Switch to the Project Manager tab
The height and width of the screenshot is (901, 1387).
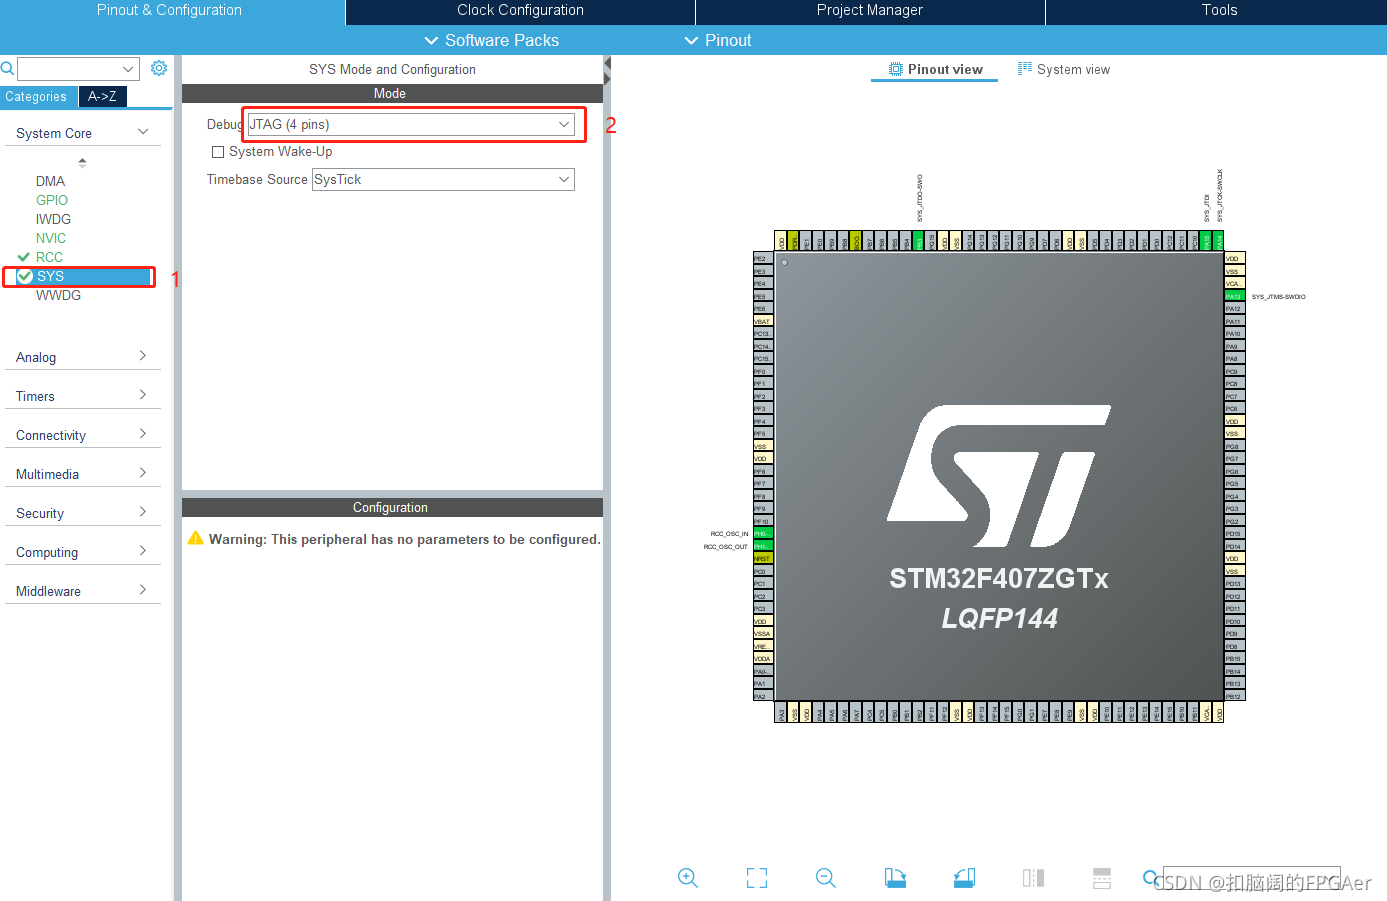tap(870, 11)
